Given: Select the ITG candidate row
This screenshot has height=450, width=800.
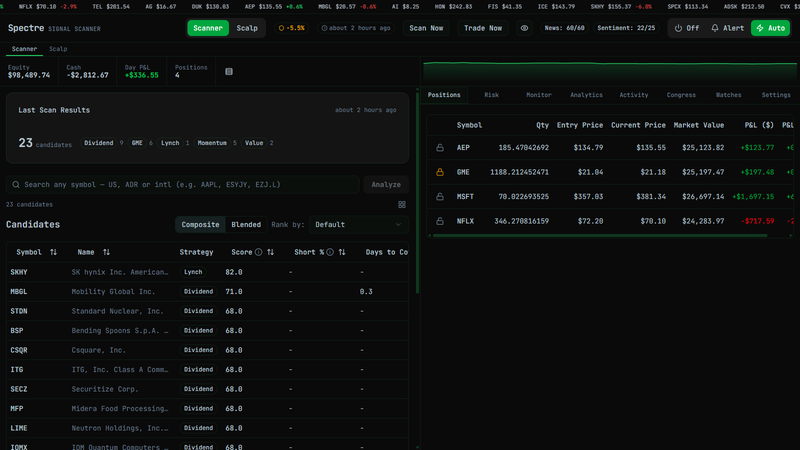Looking at the screenshot, I should tap(207, 369).
